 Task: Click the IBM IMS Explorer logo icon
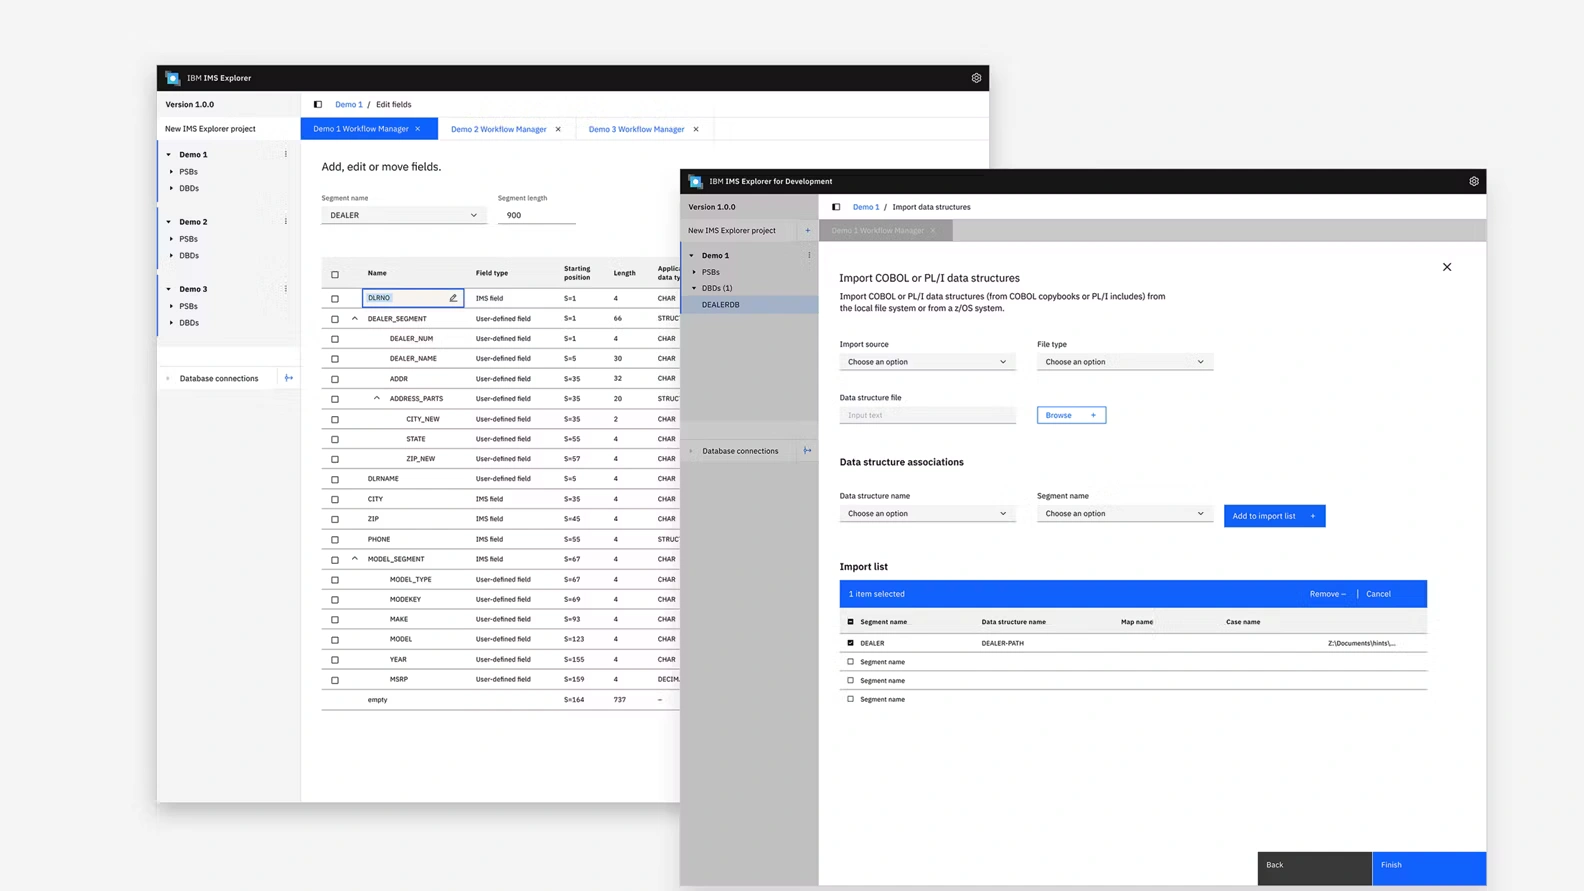pyautogui.click(x=173, y=78)
